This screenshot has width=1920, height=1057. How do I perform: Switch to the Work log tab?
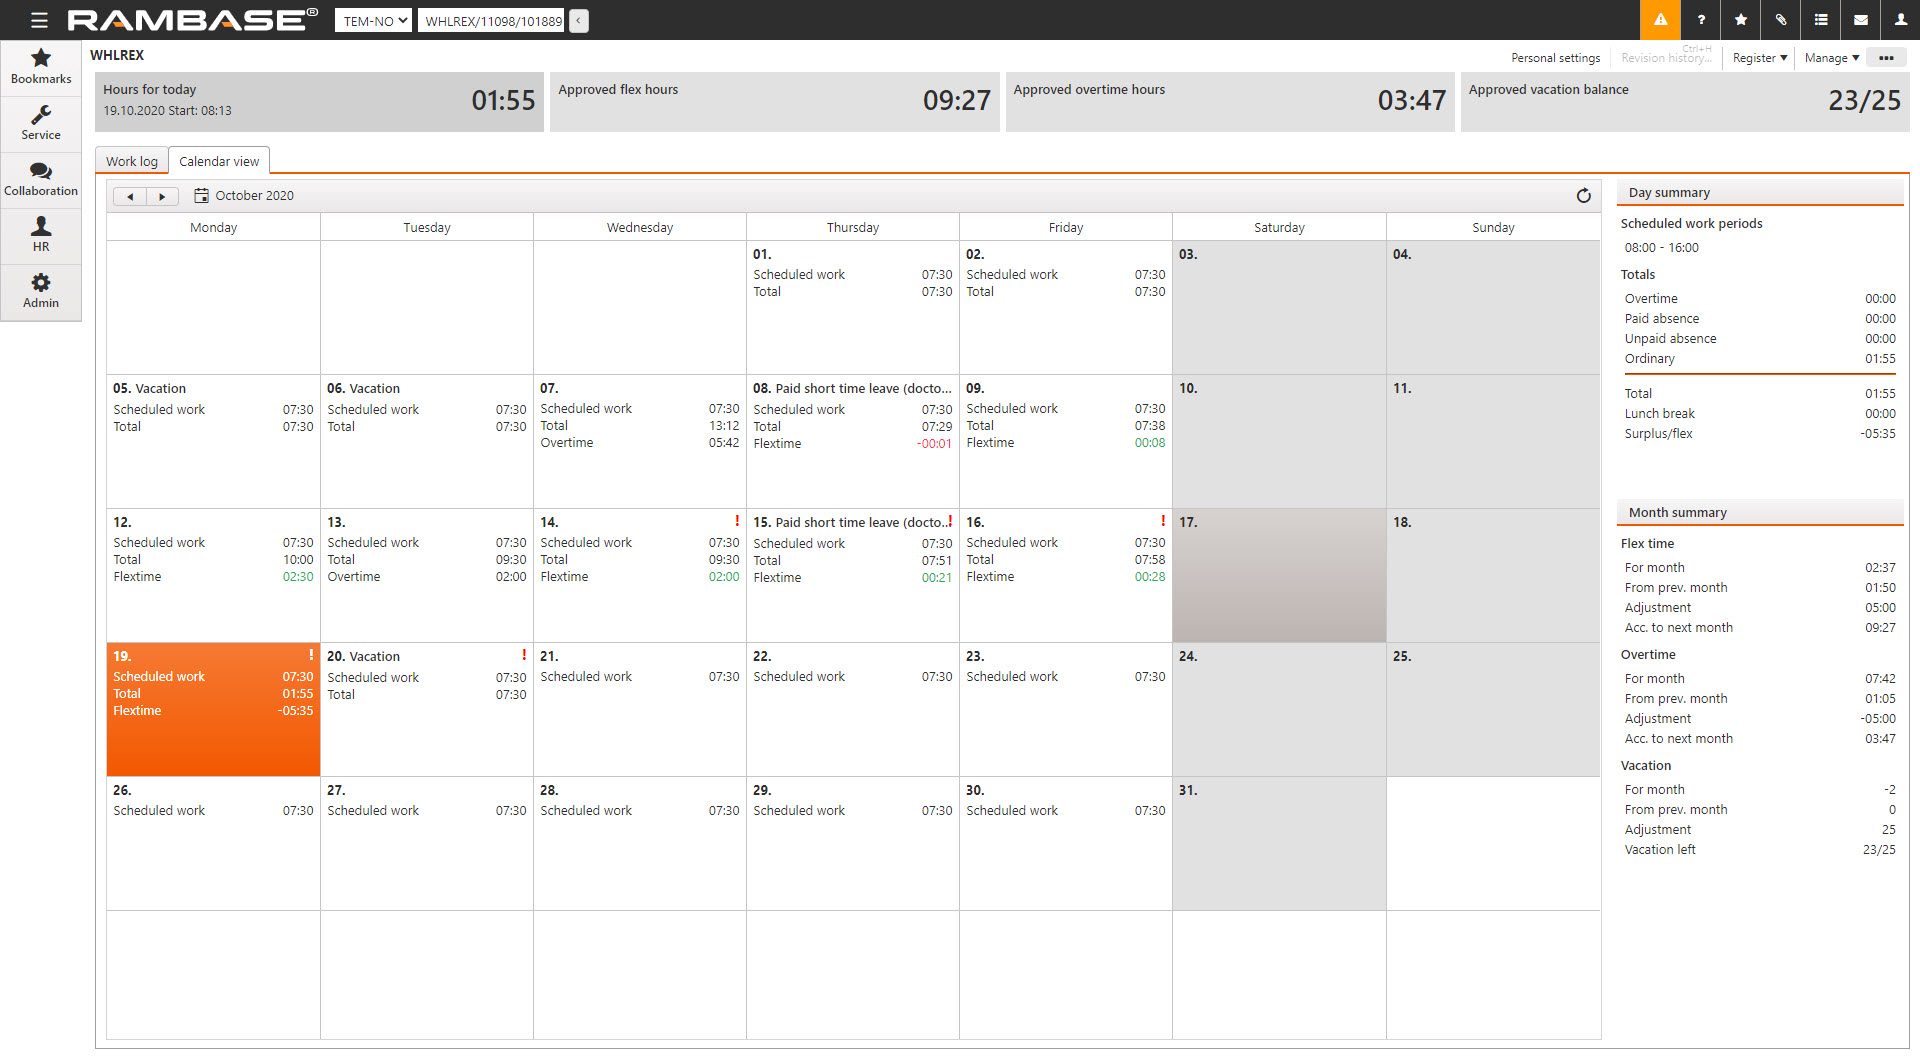pyautogui.click(x=132, y=161)
